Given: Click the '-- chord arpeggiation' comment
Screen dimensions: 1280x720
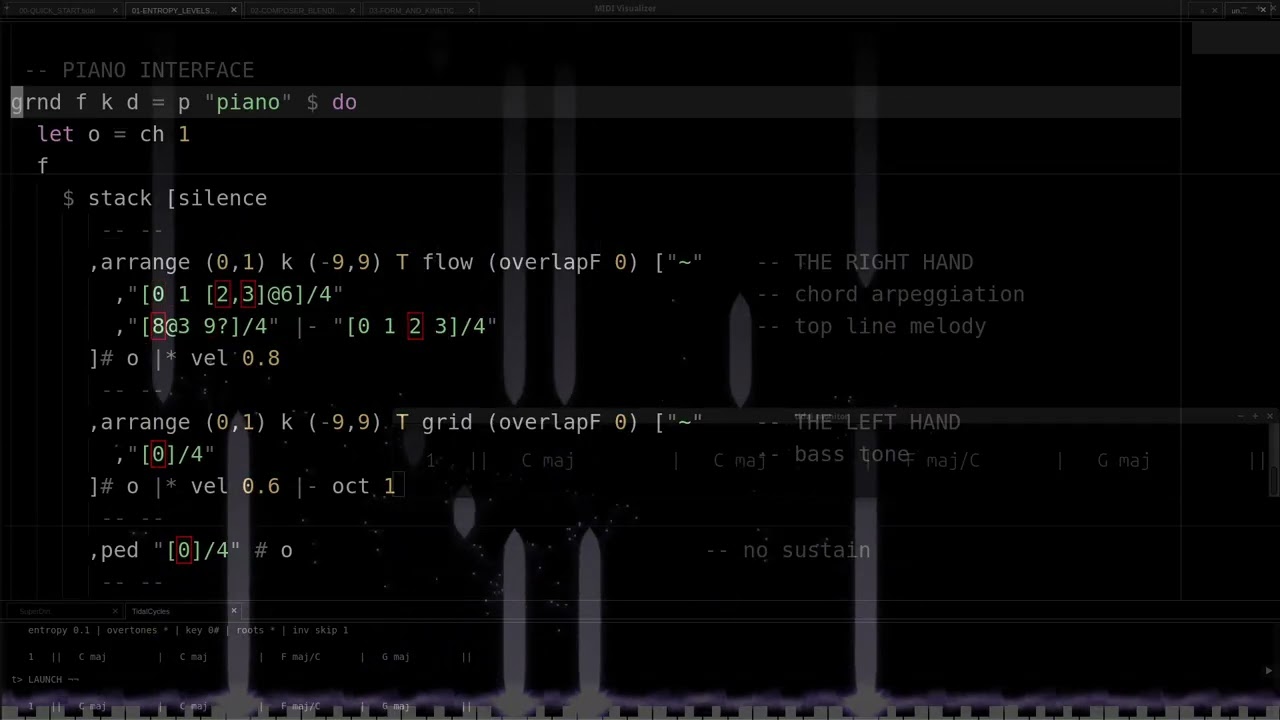Looking at the screenshot, I should (x=890, y=294).
